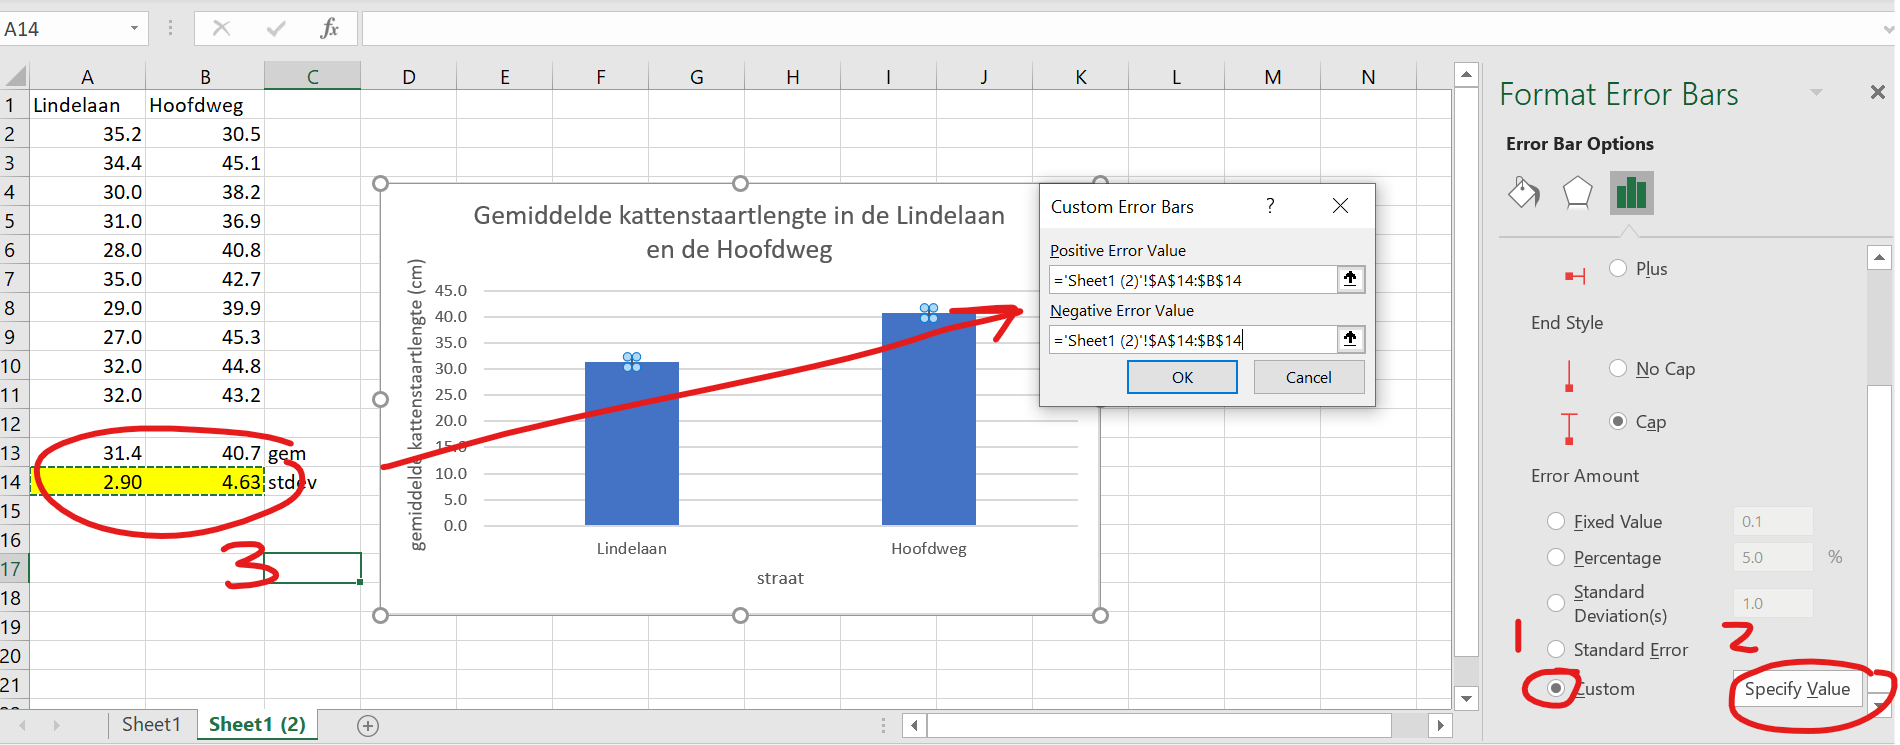Viewport: 1900px width, 745px height.
Task: Click the help question mark in dialog
Action: click(1270, 206)
